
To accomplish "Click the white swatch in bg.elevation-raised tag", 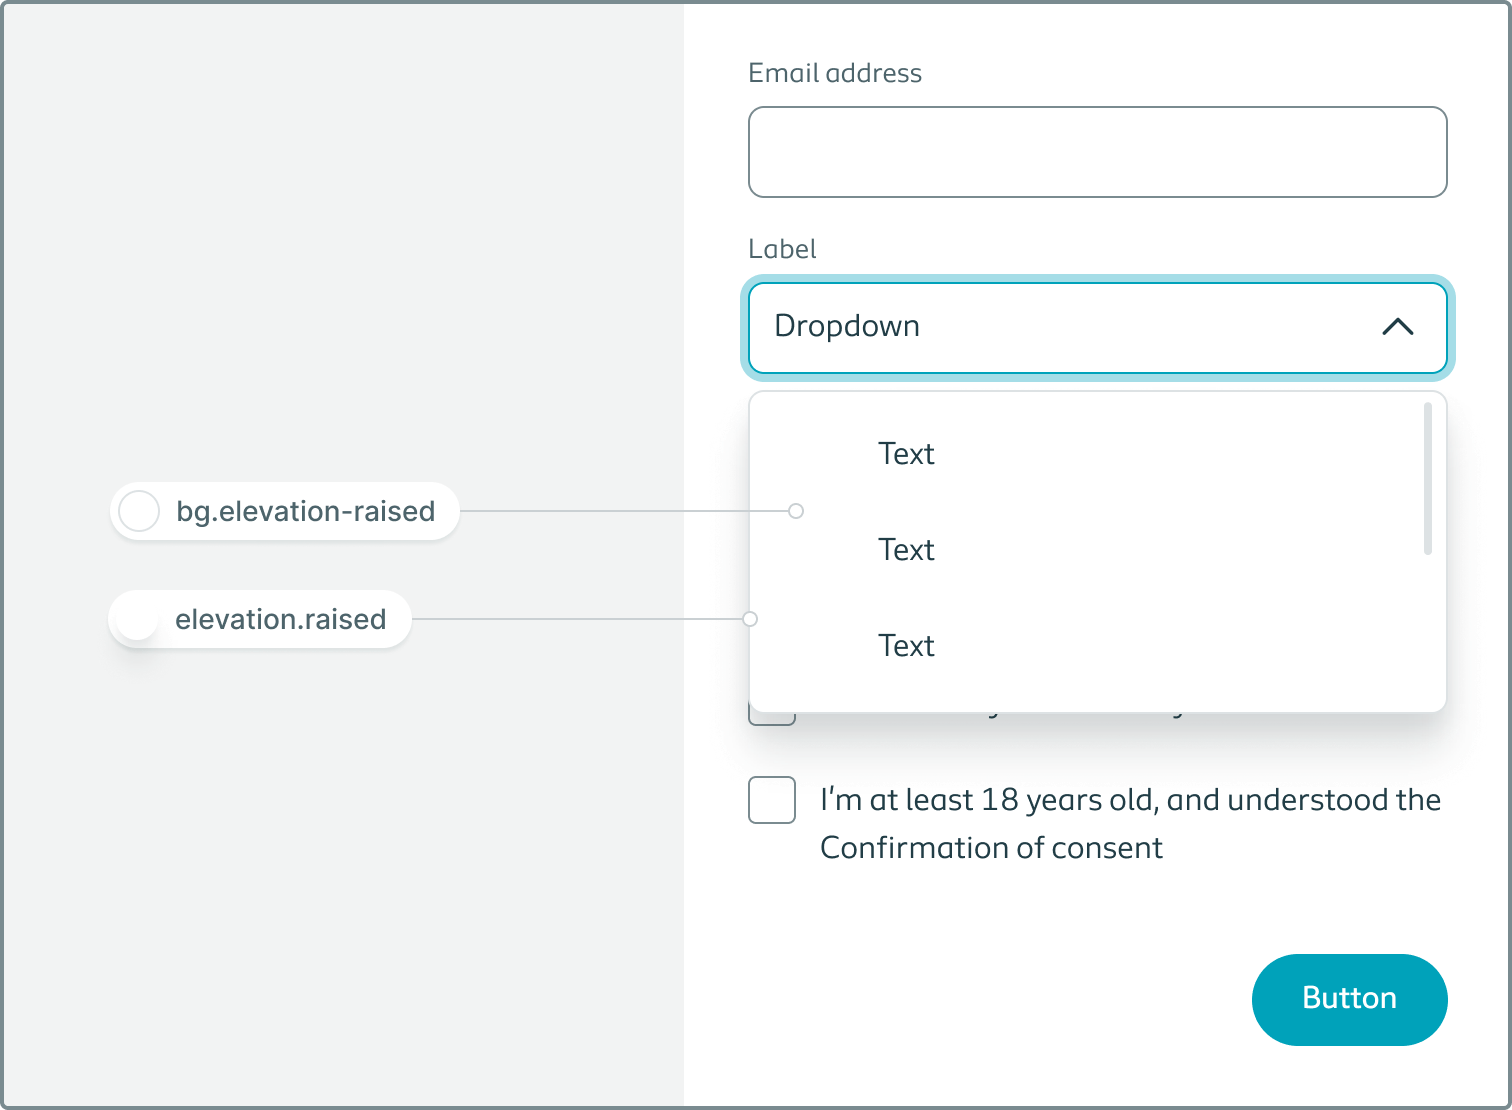I will [x=139, y=511].
